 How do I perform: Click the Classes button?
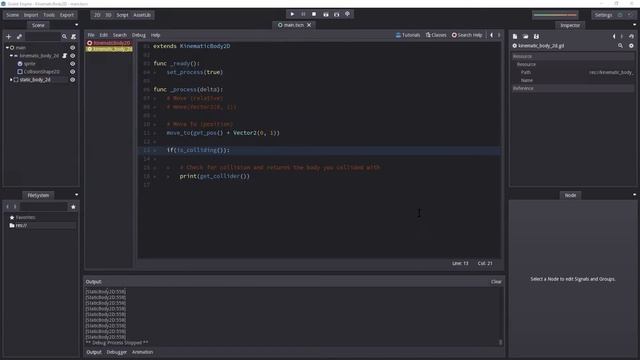point(436,35)
